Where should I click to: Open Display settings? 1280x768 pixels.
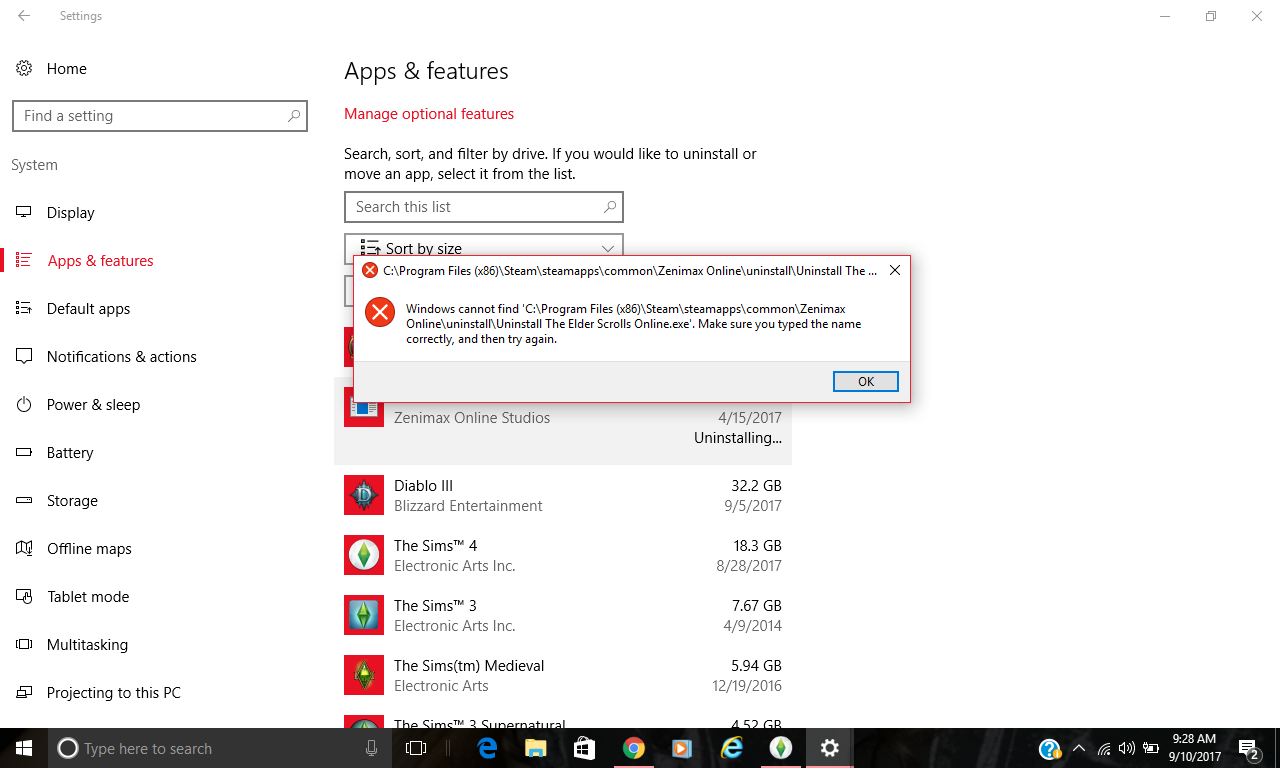pyautogui.click(x=70, y=213)
